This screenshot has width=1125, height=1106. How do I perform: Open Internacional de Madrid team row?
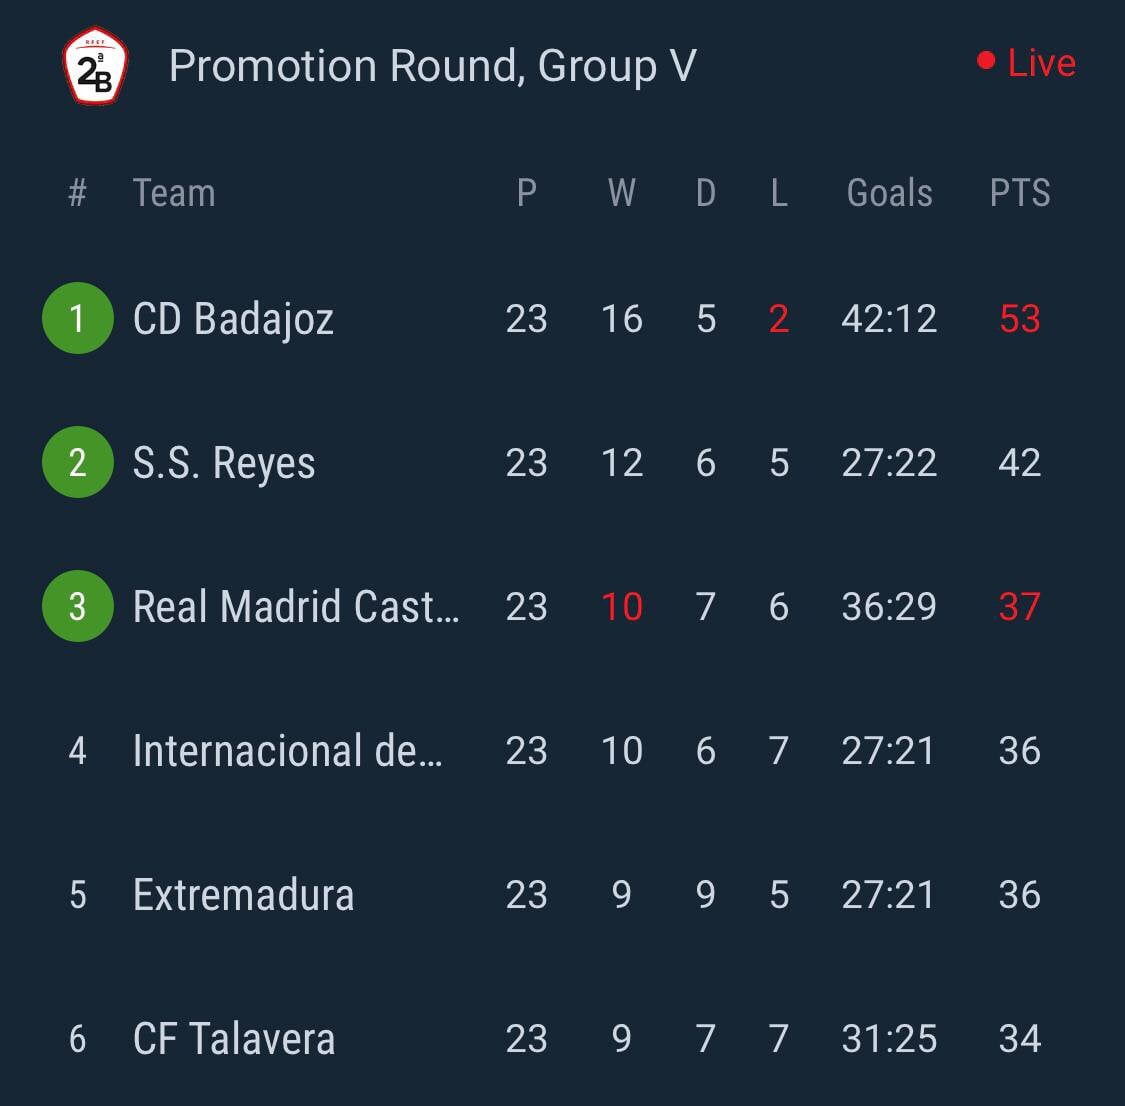coord(562,751)
